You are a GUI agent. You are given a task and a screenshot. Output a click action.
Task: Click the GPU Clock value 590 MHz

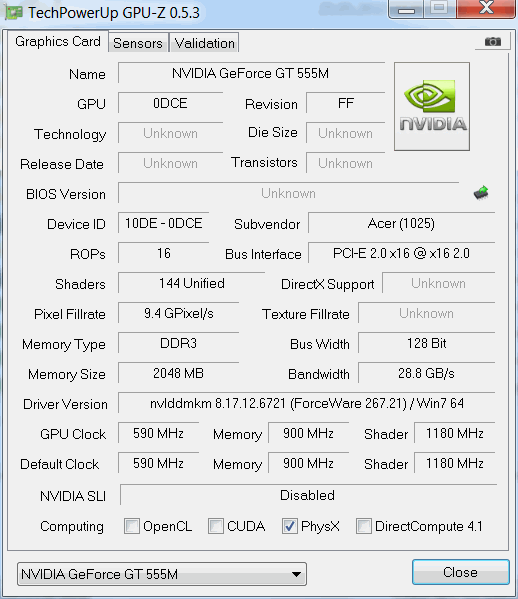[158, 433]
